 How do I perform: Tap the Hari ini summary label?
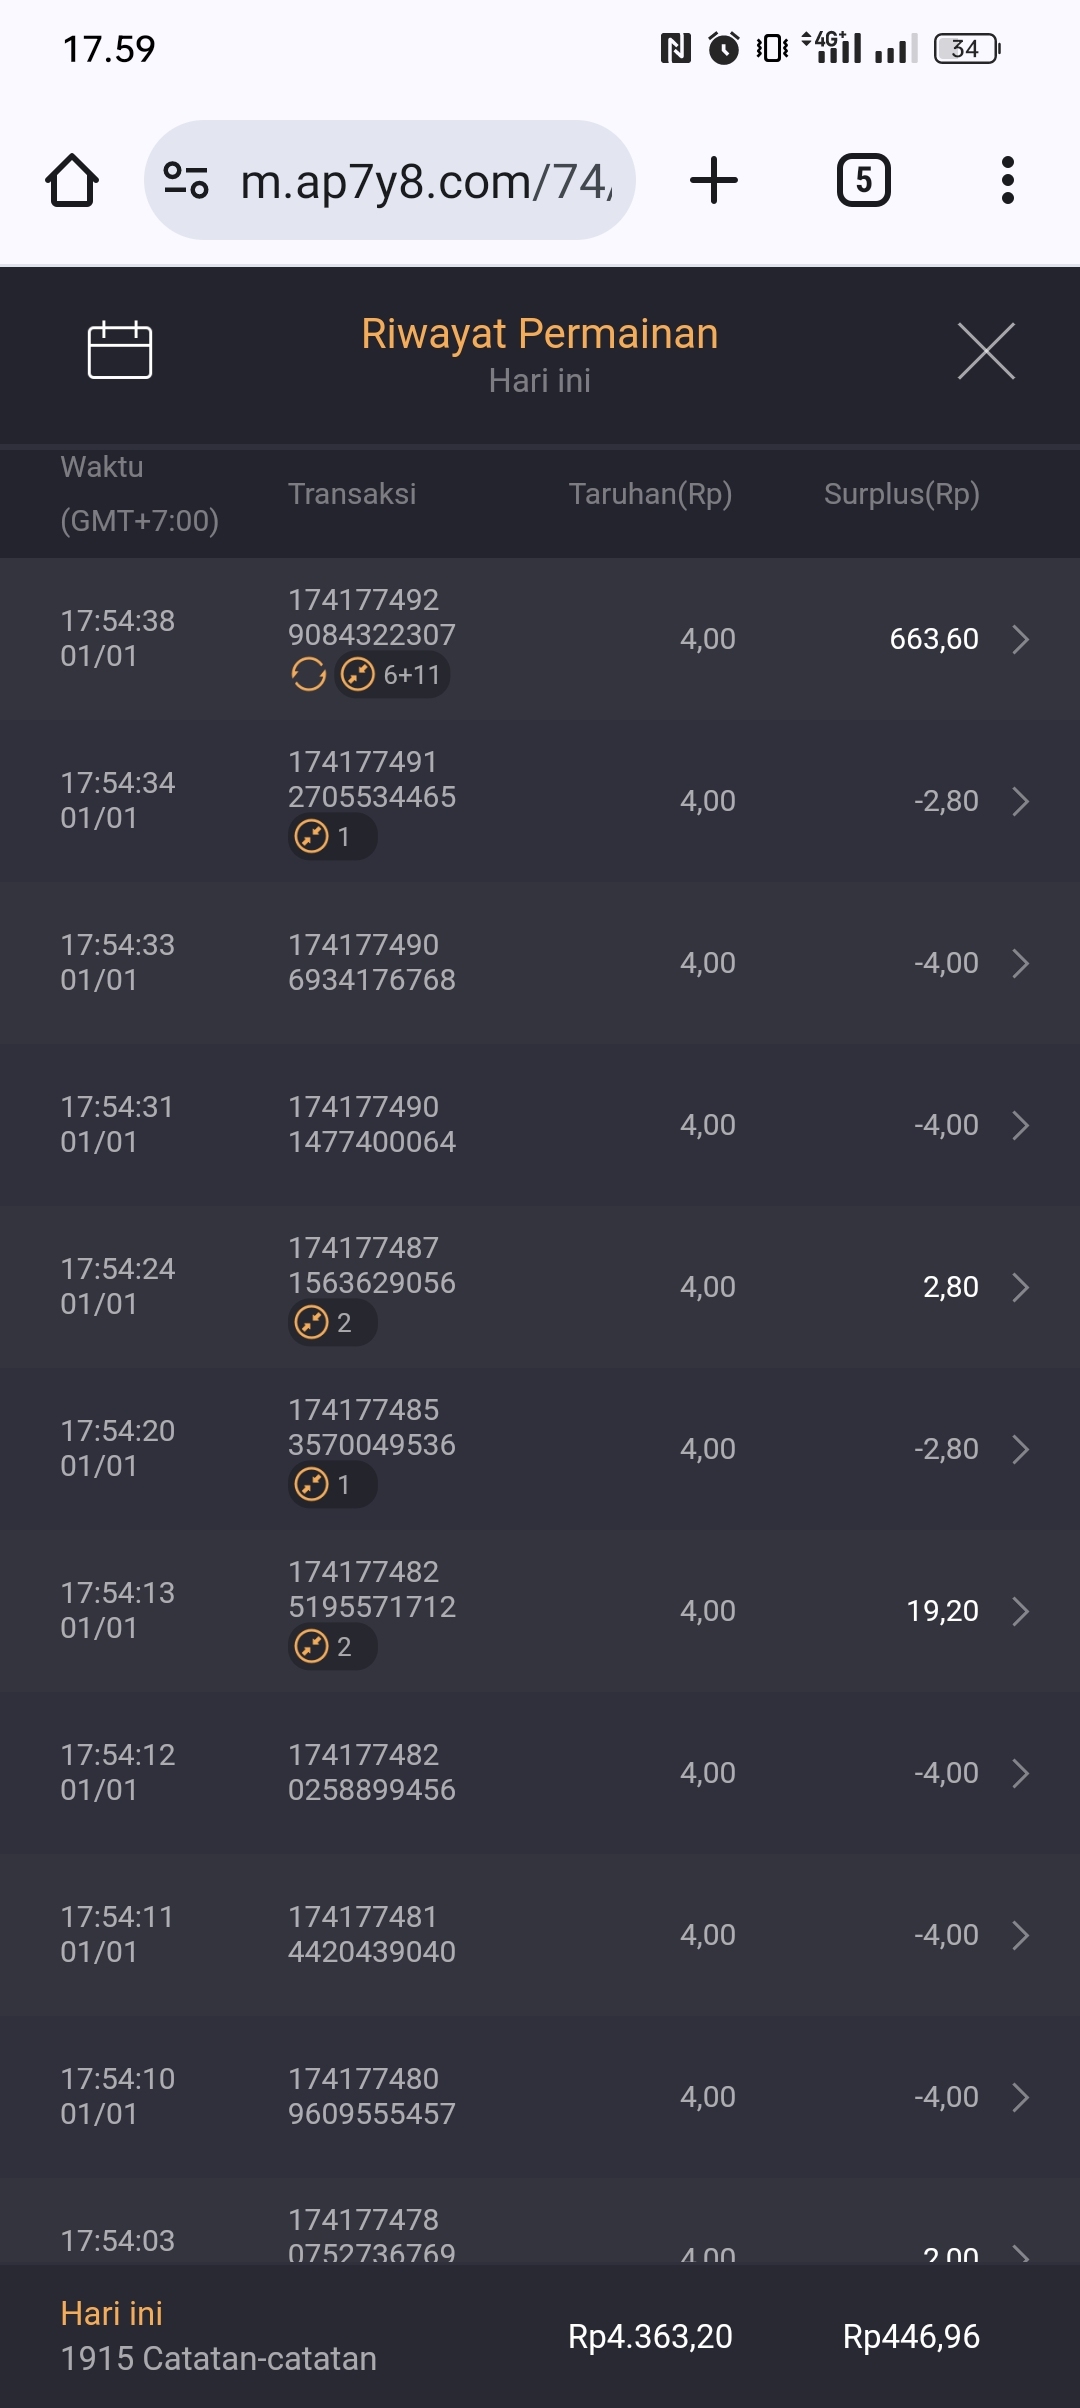[x=111, y=2314]
